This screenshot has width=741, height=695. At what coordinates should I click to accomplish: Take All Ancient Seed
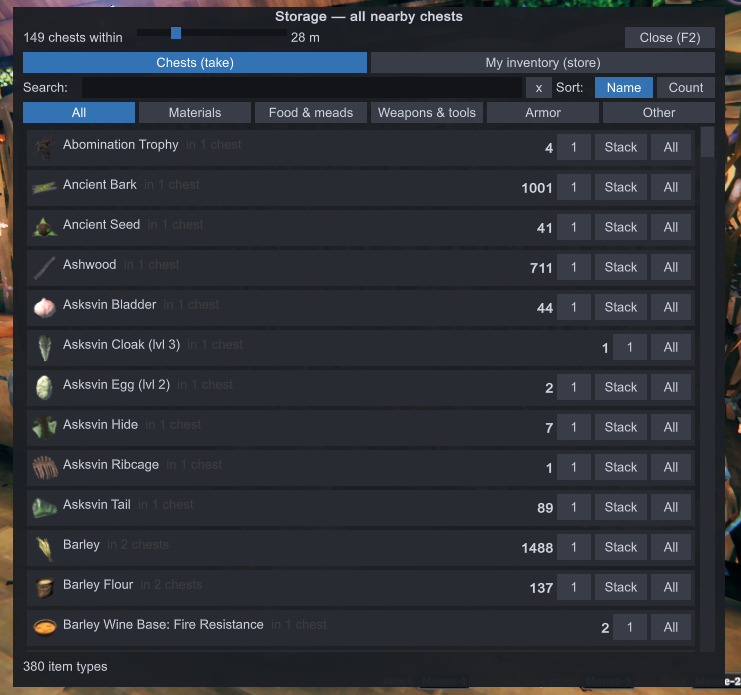[x=671, y=227]
